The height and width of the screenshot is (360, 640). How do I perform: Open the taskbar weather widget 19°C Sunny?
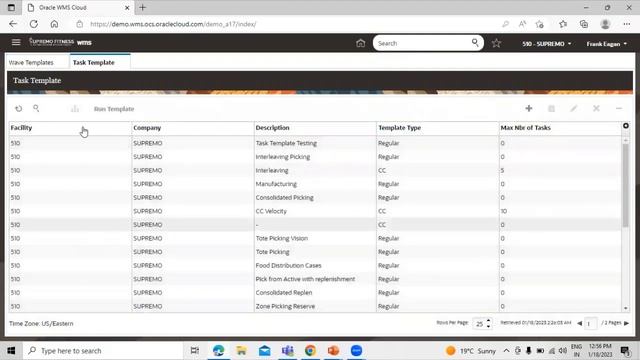[471, 351]
